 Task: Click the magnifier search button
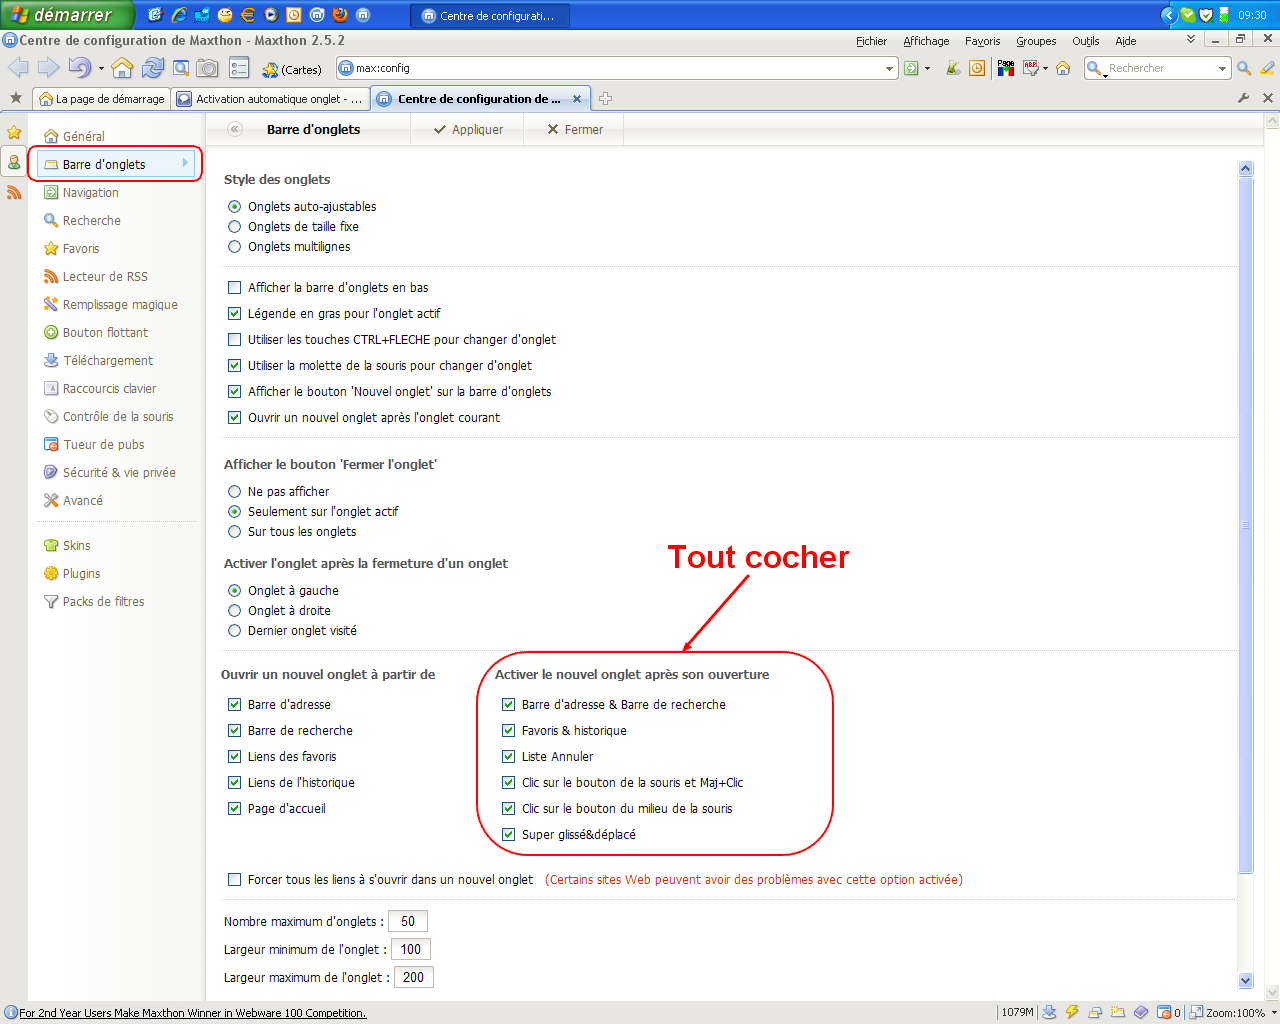click(x=1244, y=68)
